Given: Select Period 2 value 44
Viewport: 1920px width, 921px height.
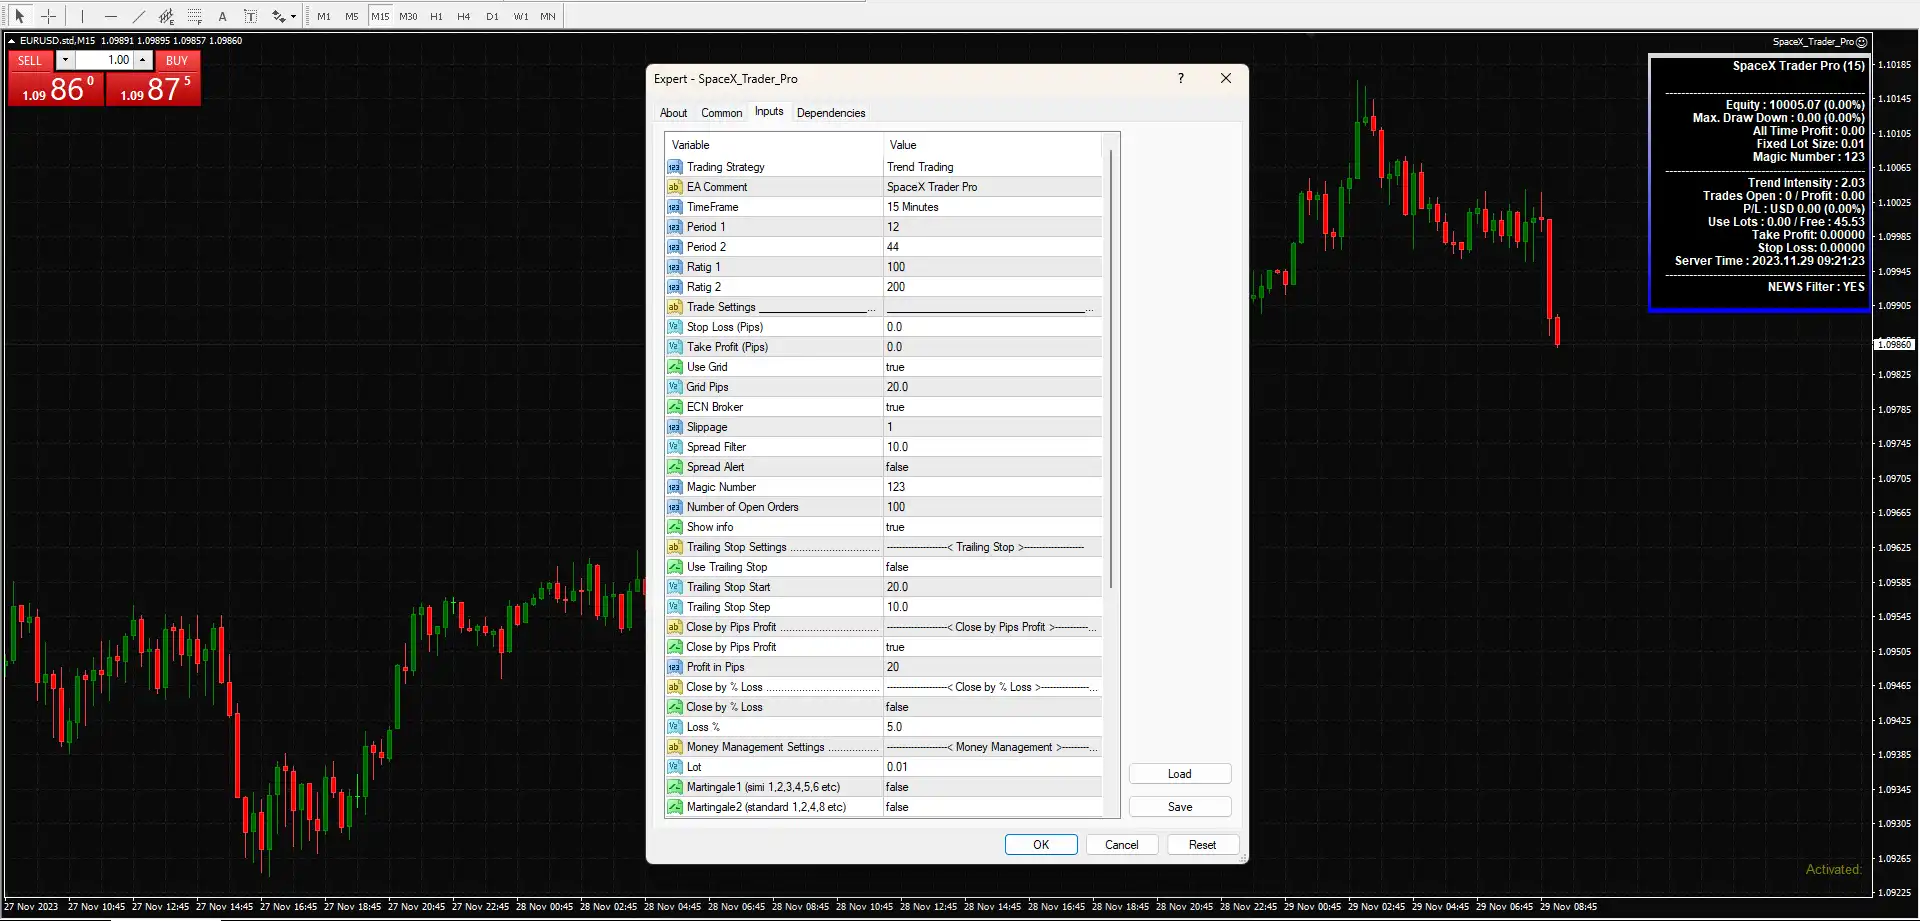Looking at the screenshot, I should pos(992,247).
